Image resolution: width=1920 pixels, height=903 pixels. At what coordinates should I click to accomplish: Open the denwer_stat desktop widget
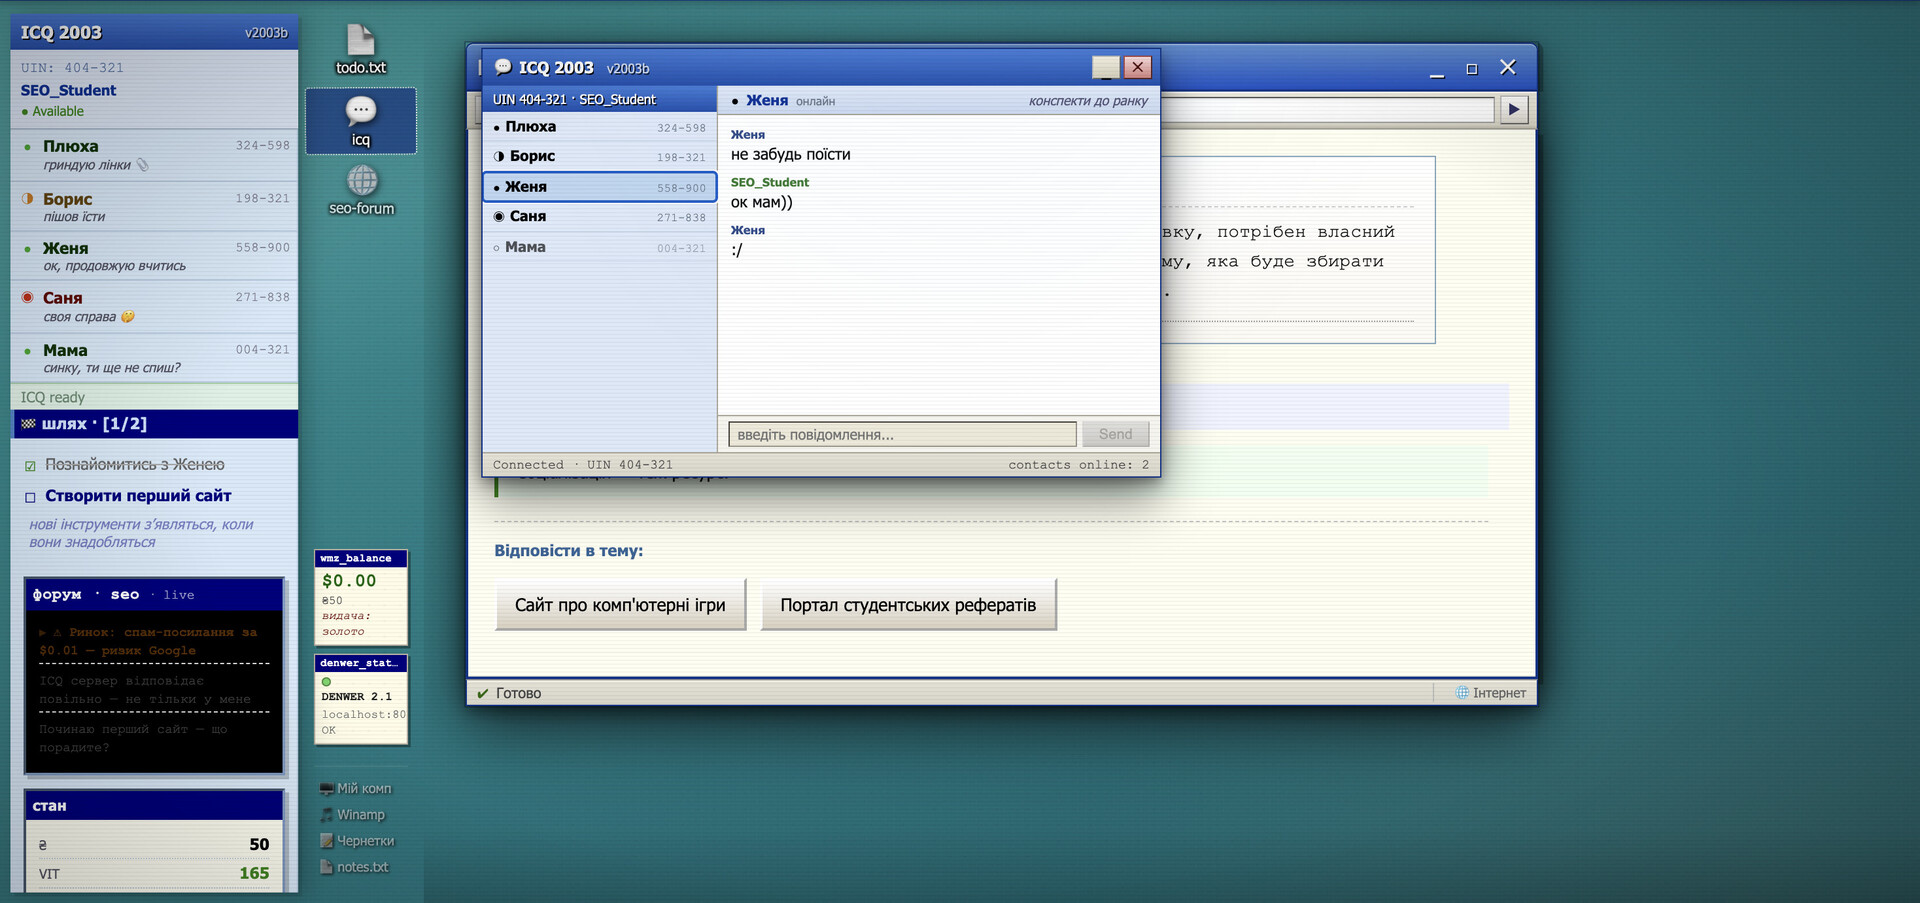361,699
